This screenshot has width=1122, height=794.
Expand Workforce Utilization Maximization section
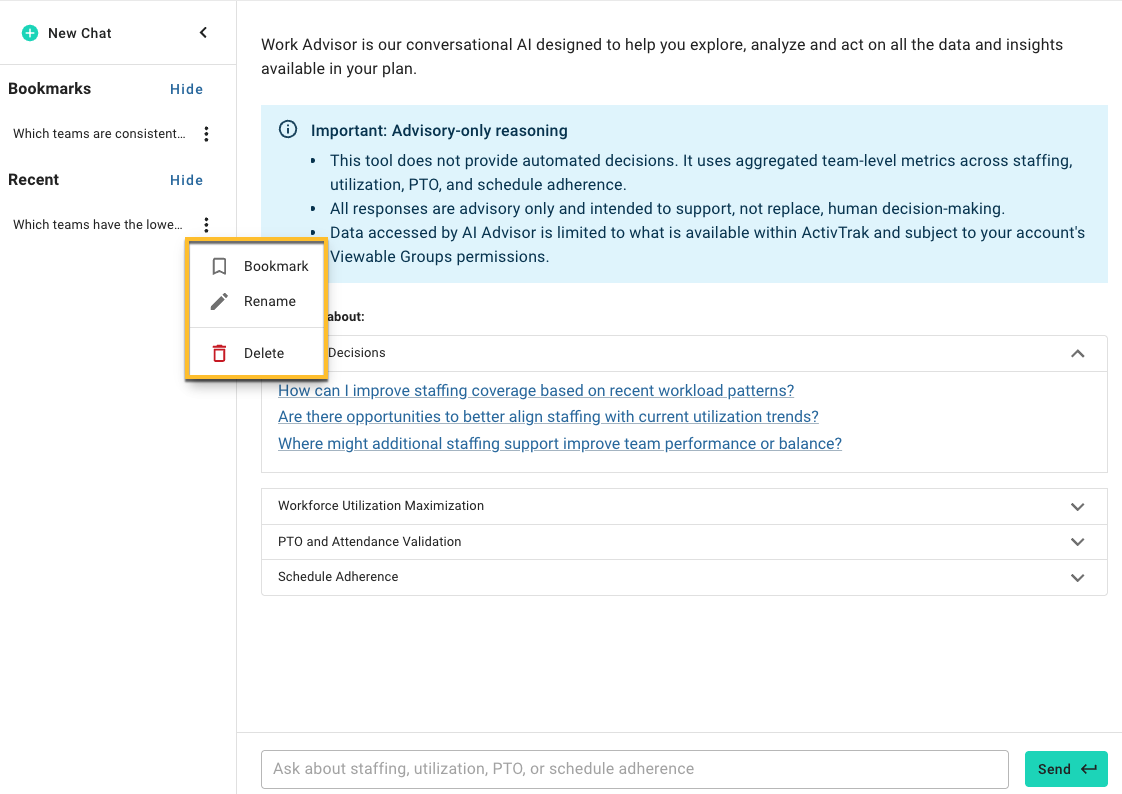point(684,506)
